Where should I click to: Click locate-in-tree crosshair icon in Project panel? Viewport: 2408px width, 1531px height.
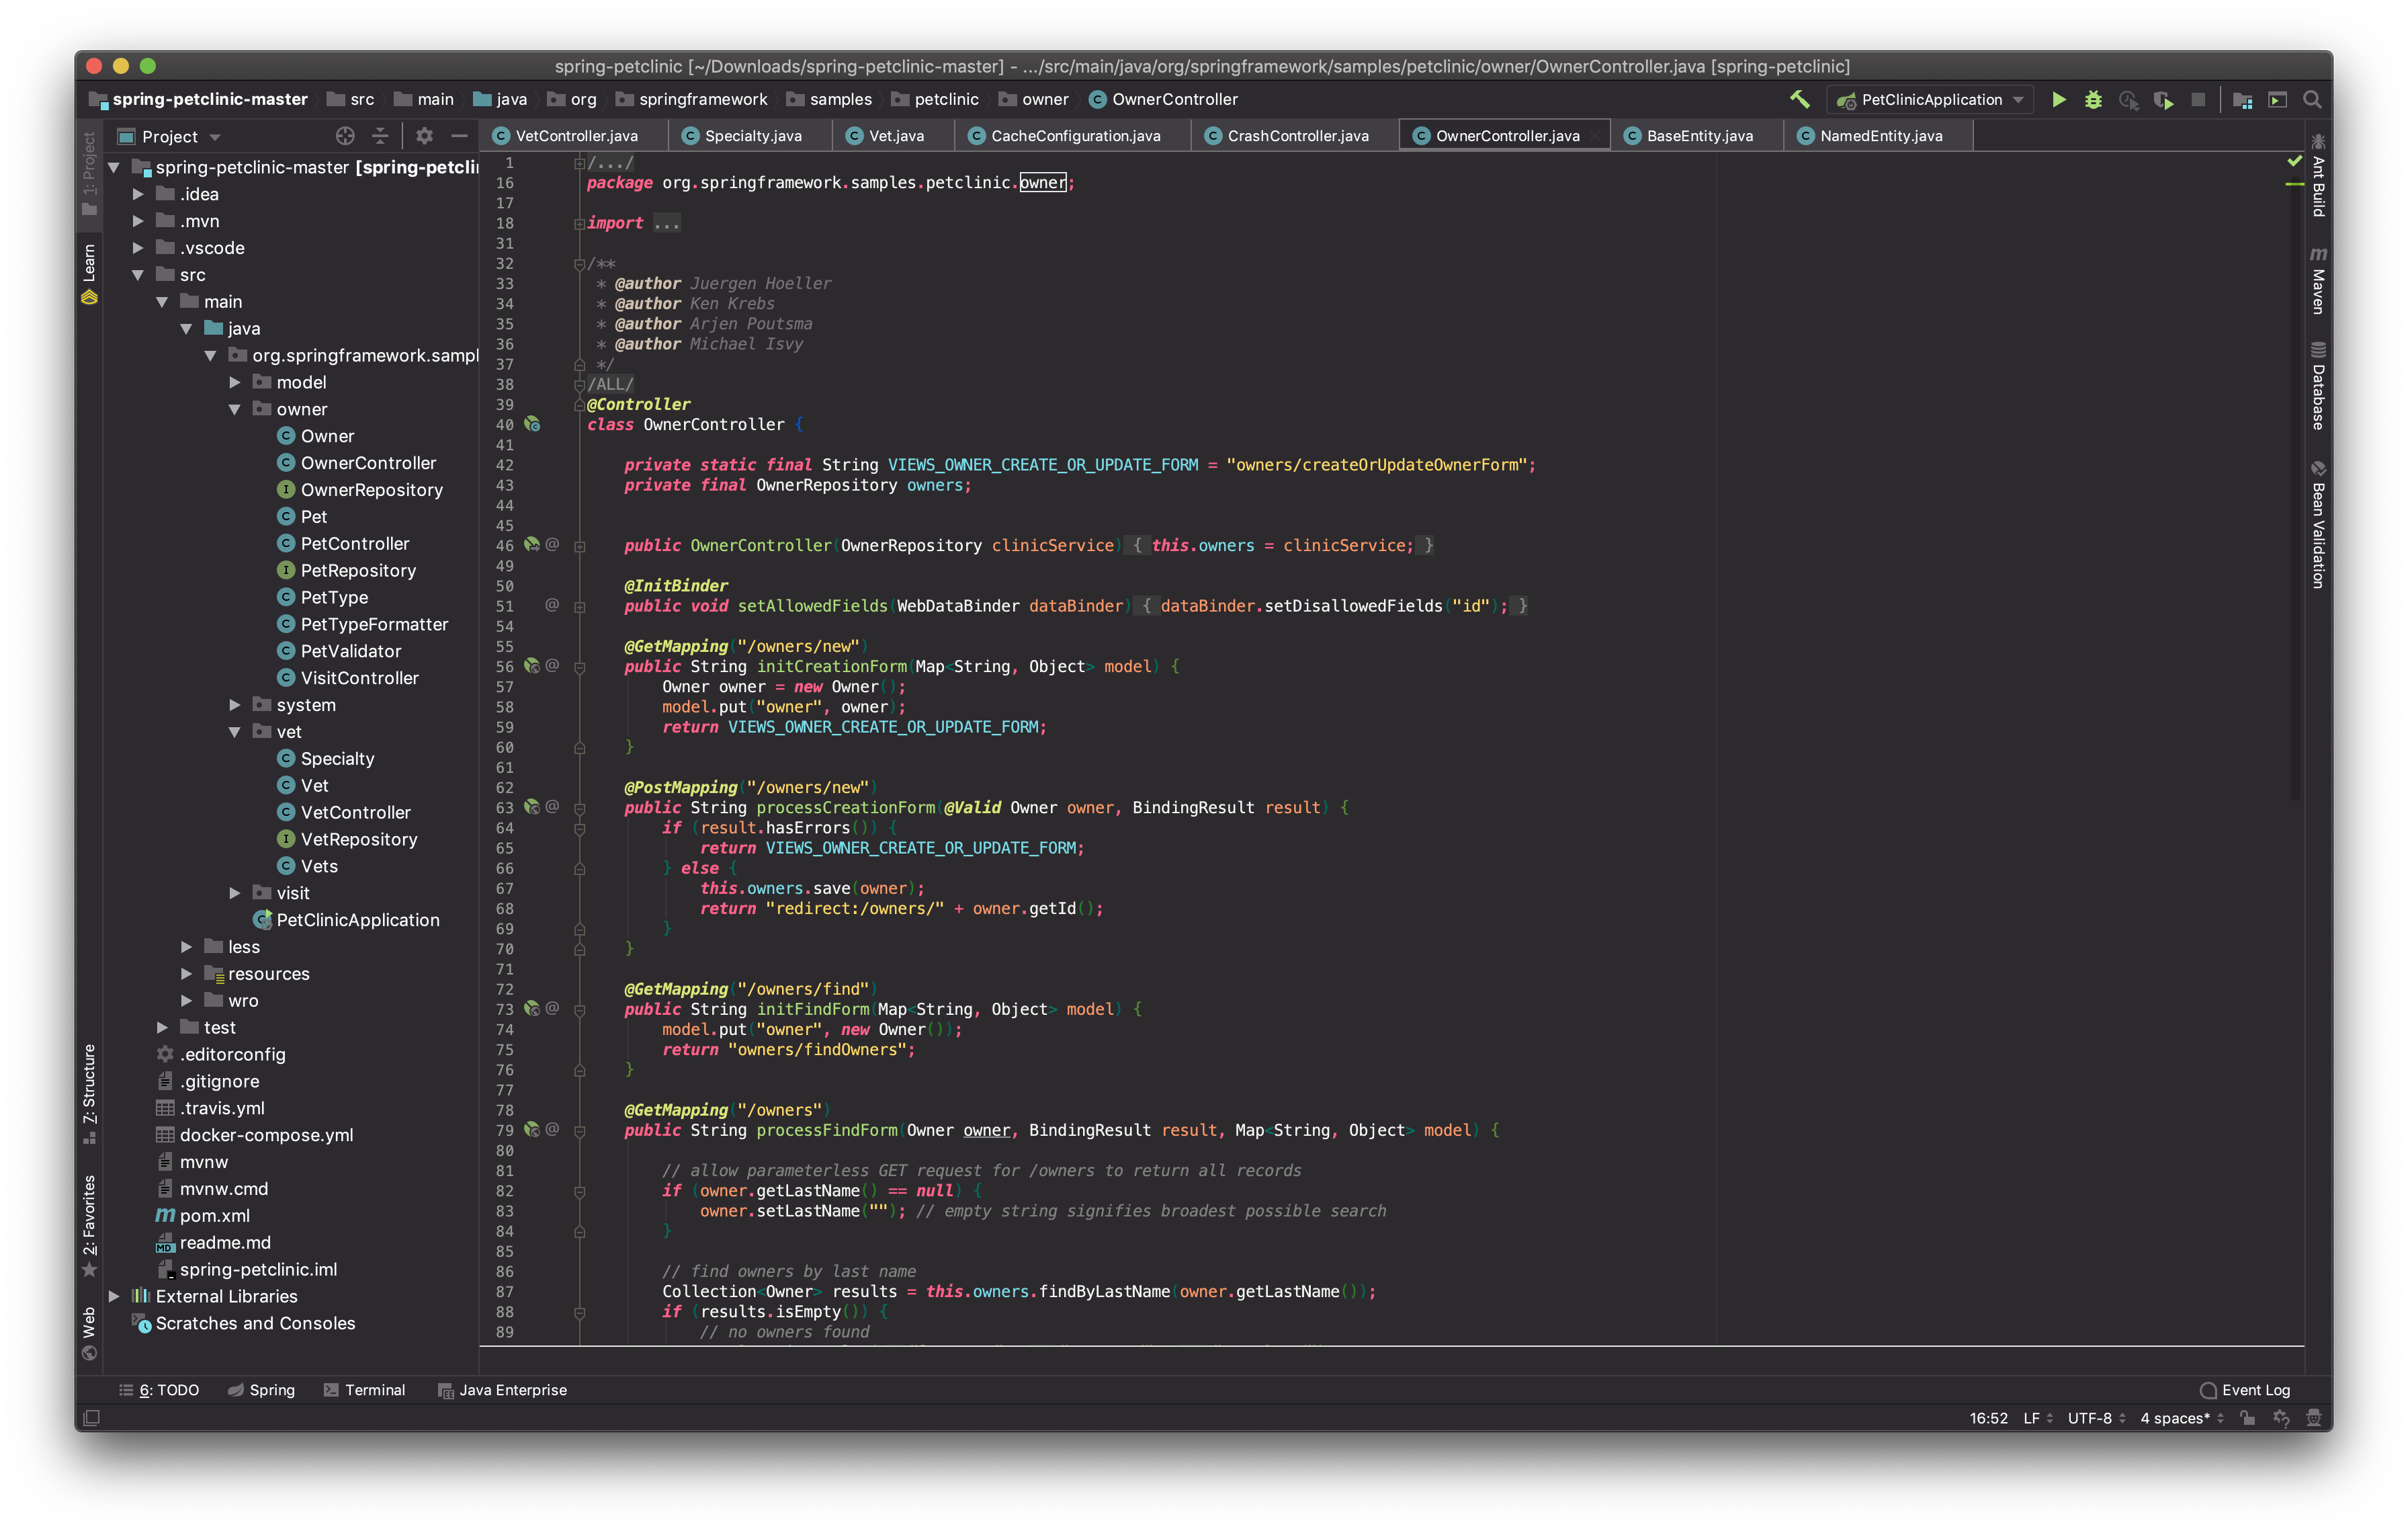[345, 136]
